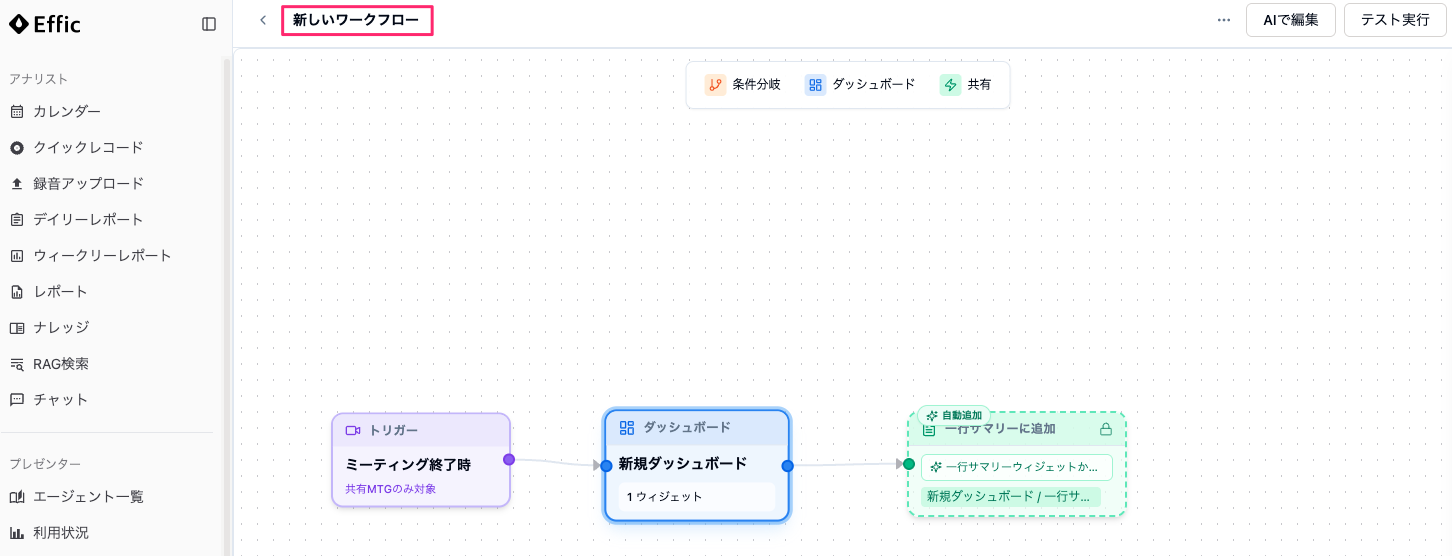
Task: Click the 1 ウィジェット chip
Action: tap(696, 496)
